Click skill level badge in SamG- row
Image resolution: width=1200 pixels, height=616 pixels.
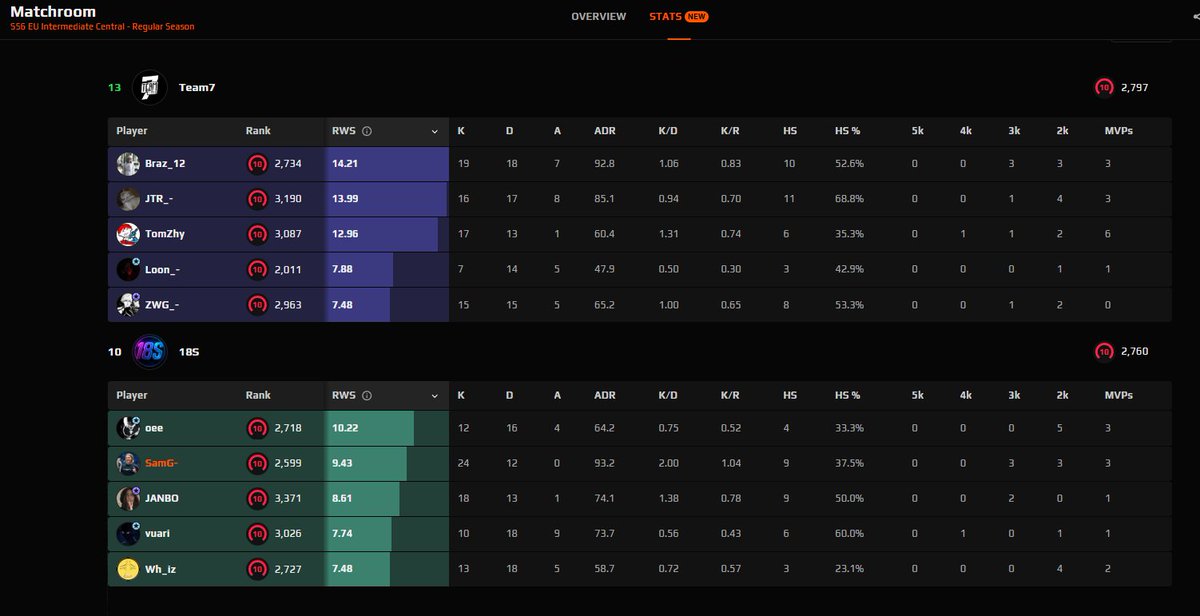257,463
